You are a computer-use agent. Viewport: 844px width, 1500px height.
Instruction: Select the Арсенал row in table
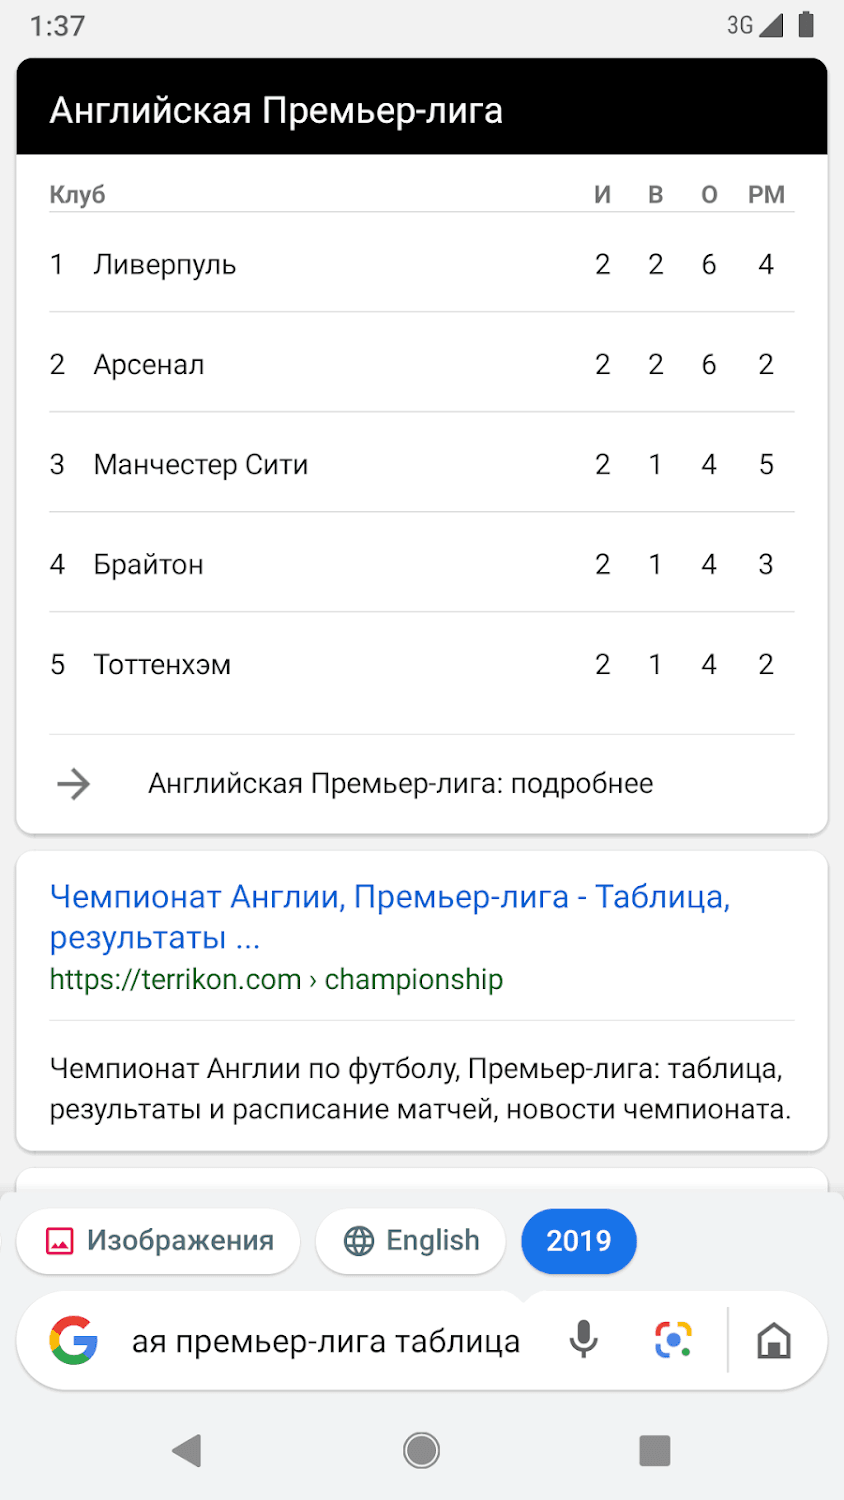click(x=149, y=365)
